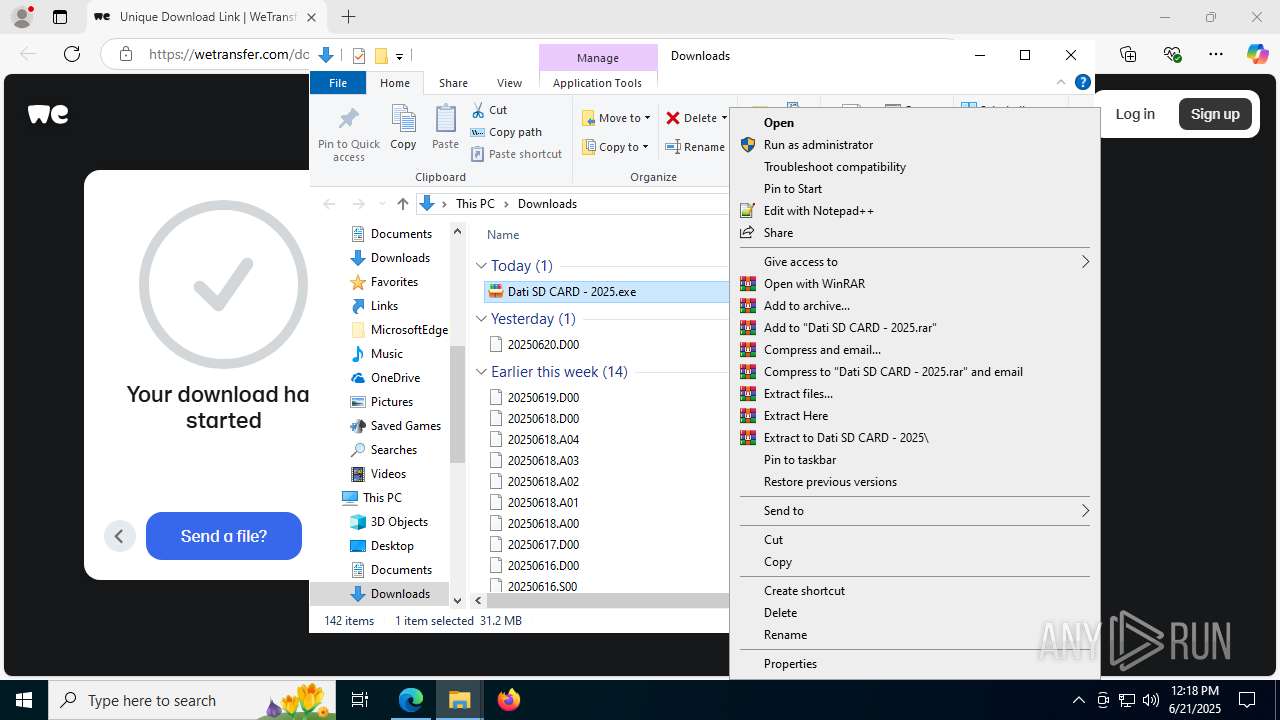This screenshot has width=1280, height=720.
Task: Click the Explorer help question icon
Action: pyautogui.click(x=1082, y=82)
